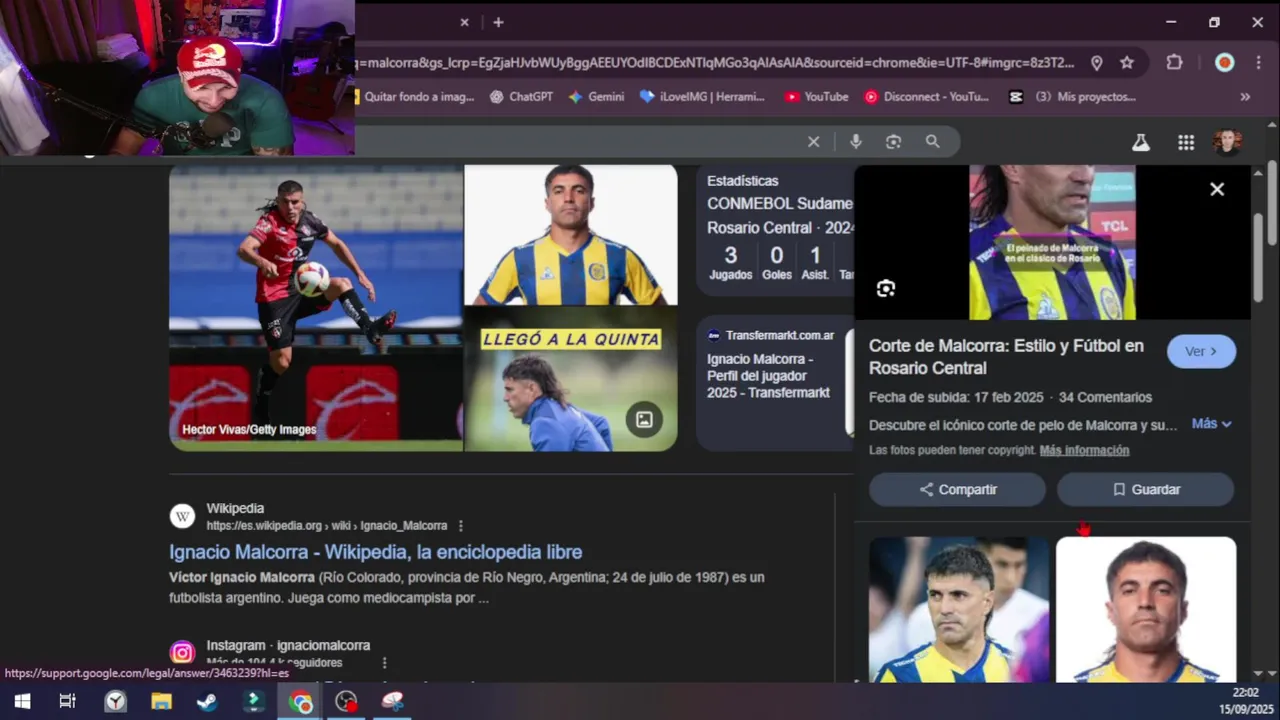Expand description with the Más dropdown
The image size is (1280, 720).
click(1211, 424)
